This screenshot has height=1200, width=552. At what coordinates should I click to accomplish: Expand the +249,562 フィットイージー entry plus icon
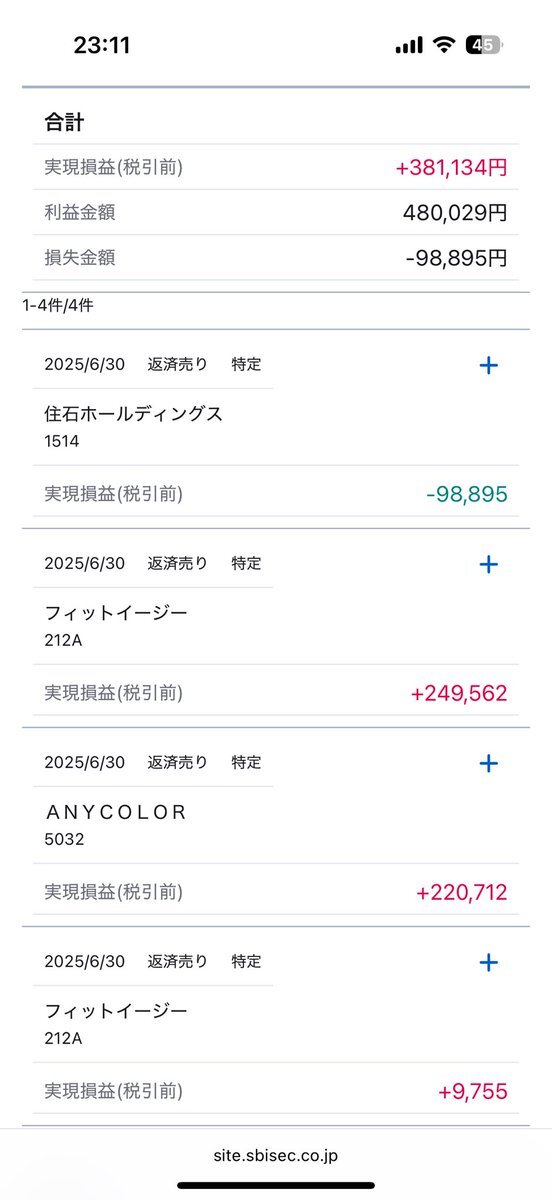pyautogui.click(x=489, y=564)
